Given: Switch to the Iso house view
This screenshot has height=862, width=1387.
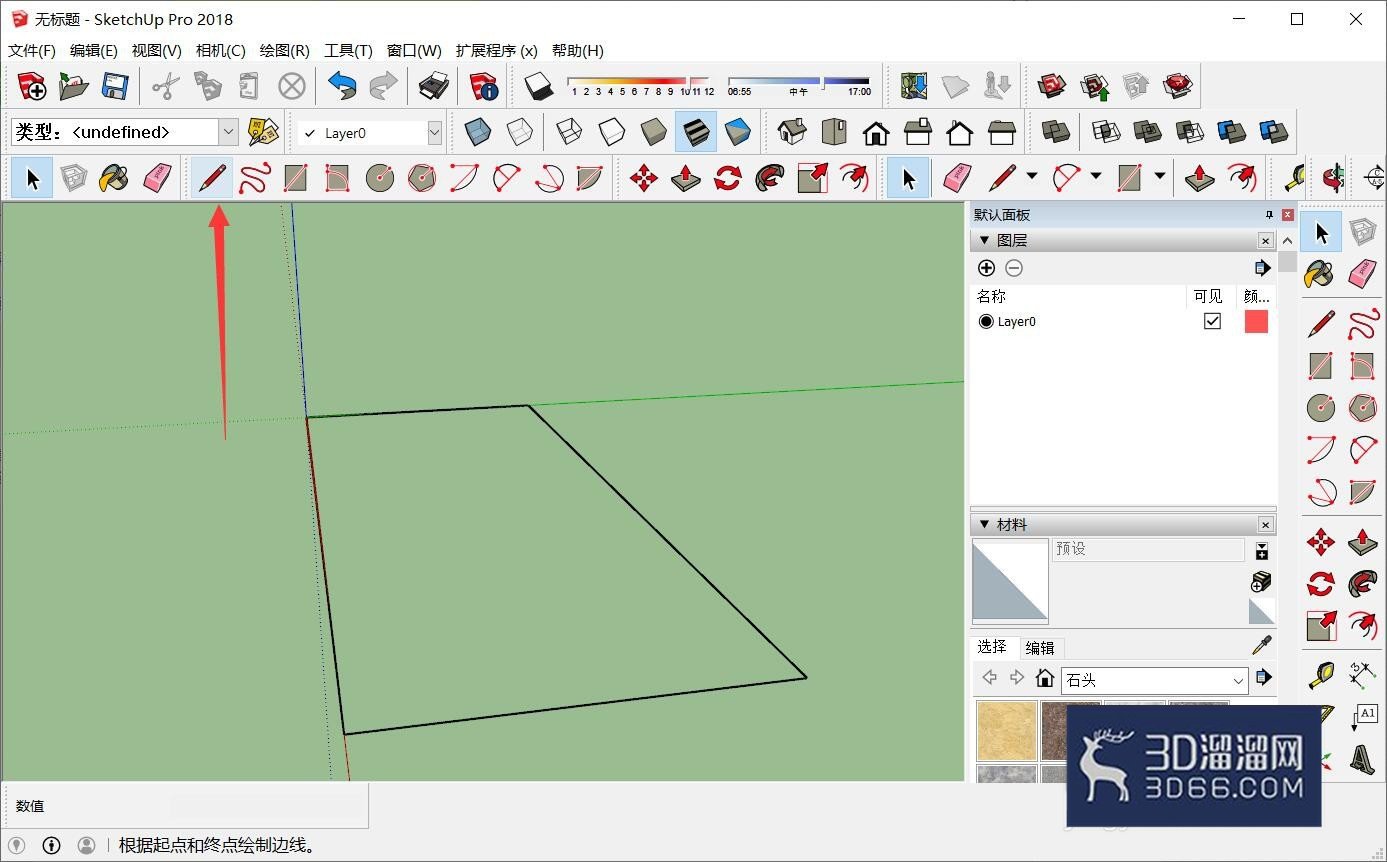Looking at the screenshot, I should (791, 132).
